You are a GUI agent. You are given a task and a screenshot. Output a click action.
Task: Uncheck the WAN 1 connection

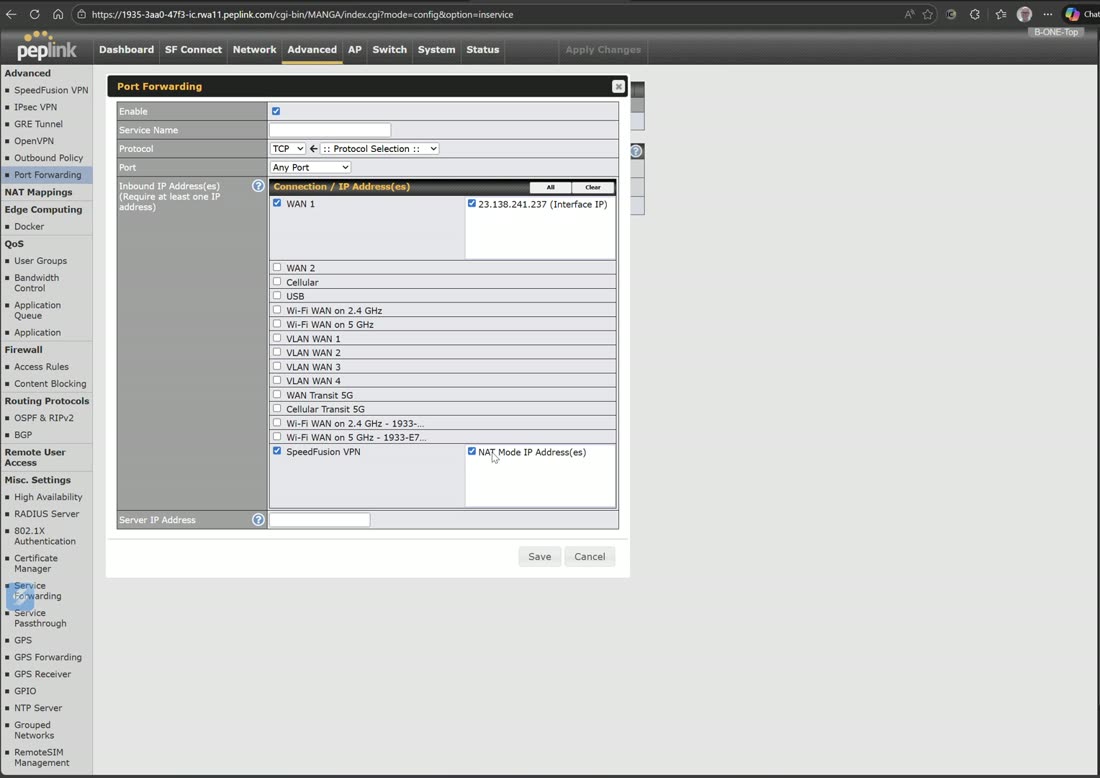click(x=277, y=203)
